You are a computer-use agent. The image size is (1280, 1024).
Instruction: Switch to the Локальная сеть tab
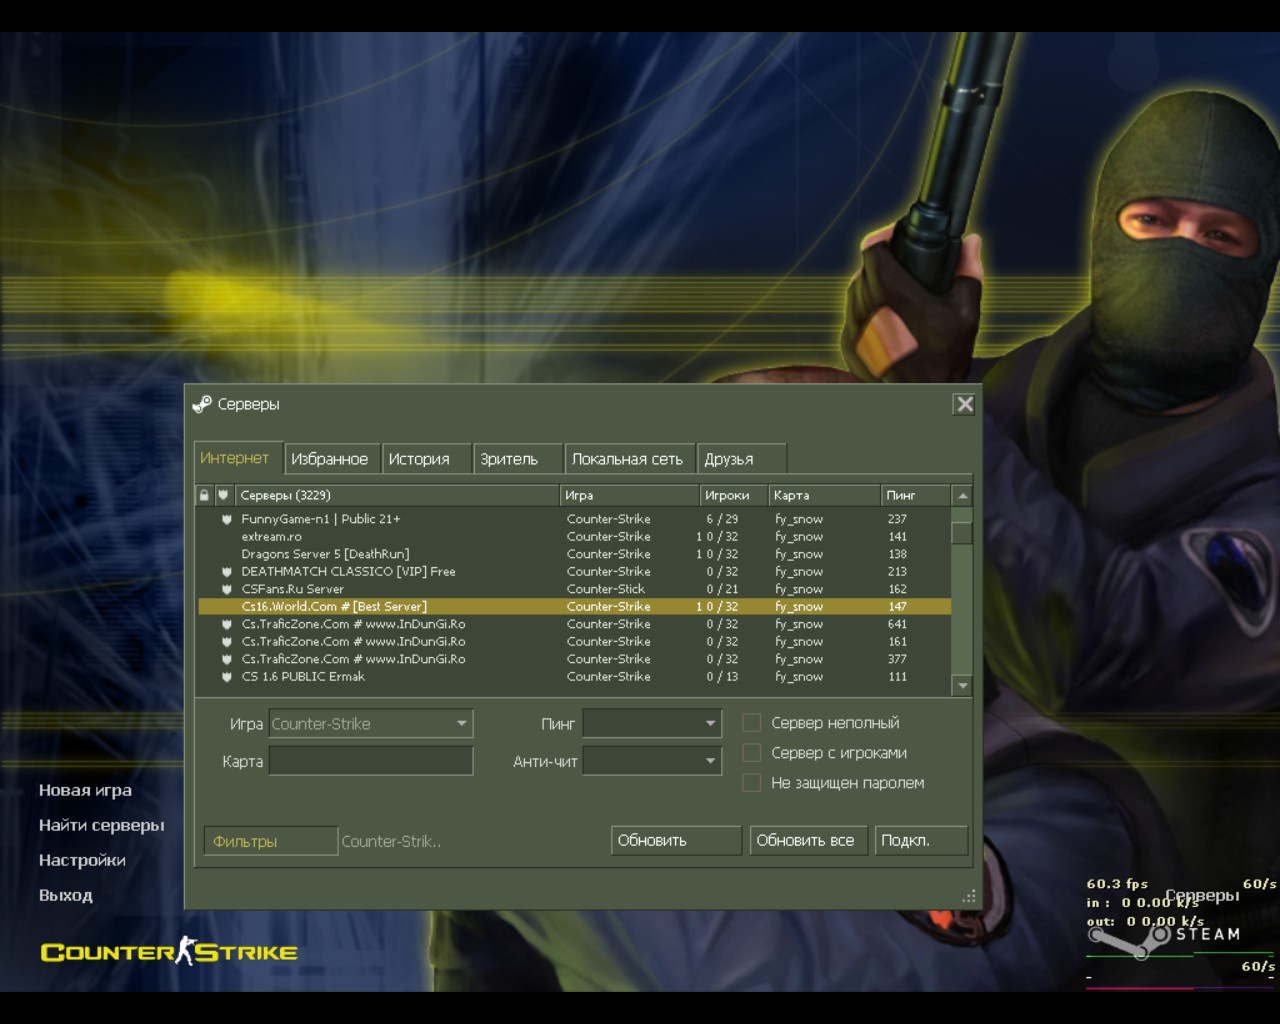coord(629,459)
